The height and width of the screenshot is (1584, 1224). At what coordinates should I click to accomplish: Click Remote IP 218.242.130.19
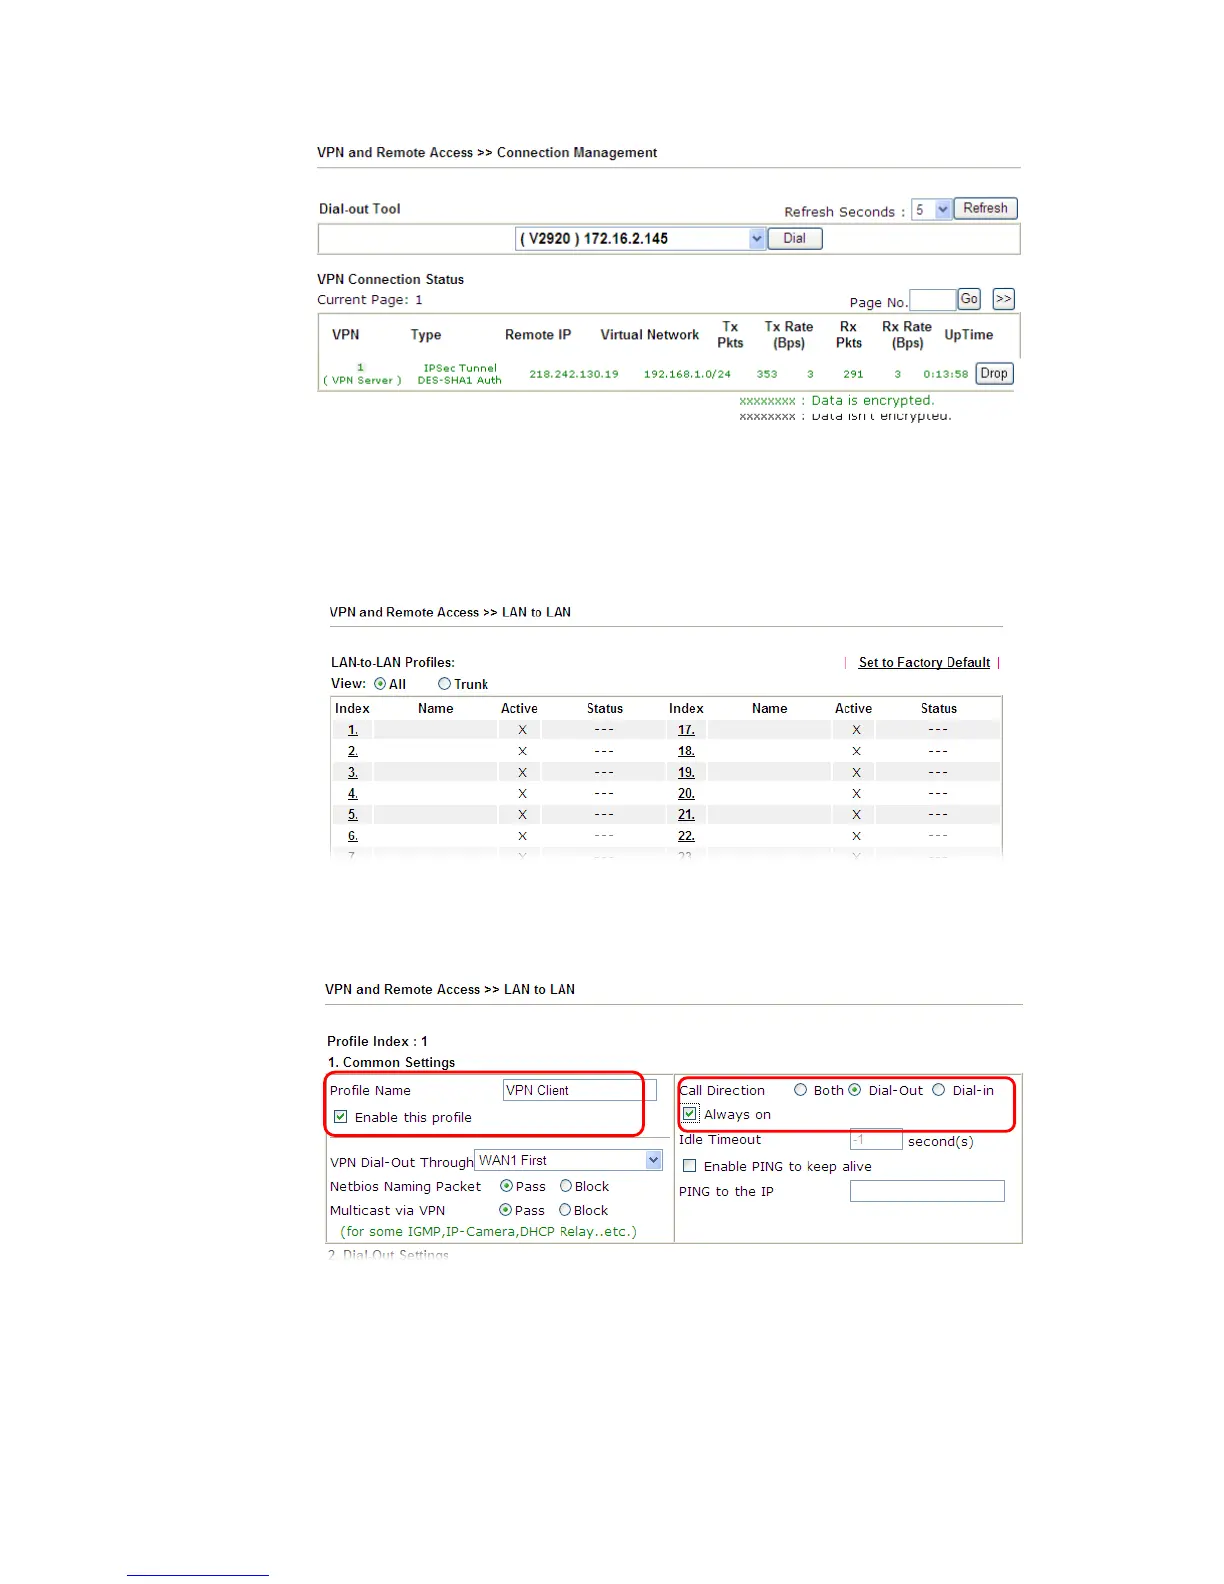tap(574, 374)
